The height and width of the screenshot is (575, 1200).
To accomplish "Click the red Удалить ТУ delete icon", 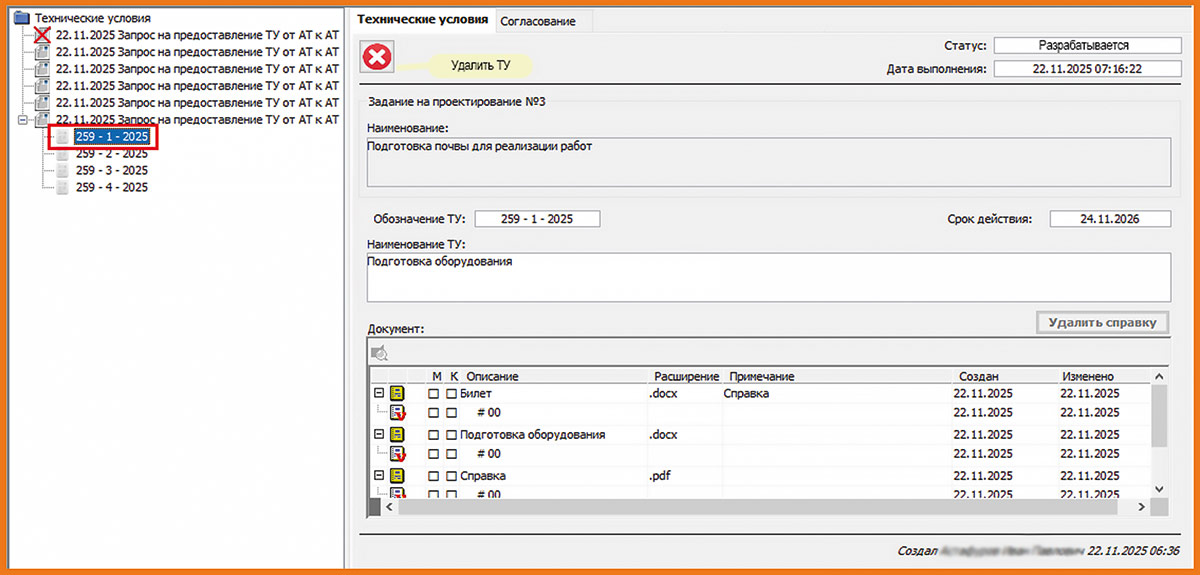I will coord(378,58).
